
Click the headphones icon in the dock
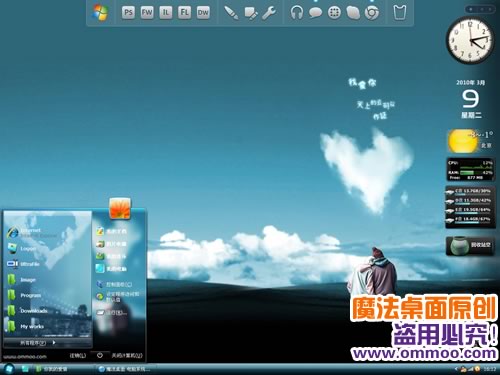click(296, 13)
